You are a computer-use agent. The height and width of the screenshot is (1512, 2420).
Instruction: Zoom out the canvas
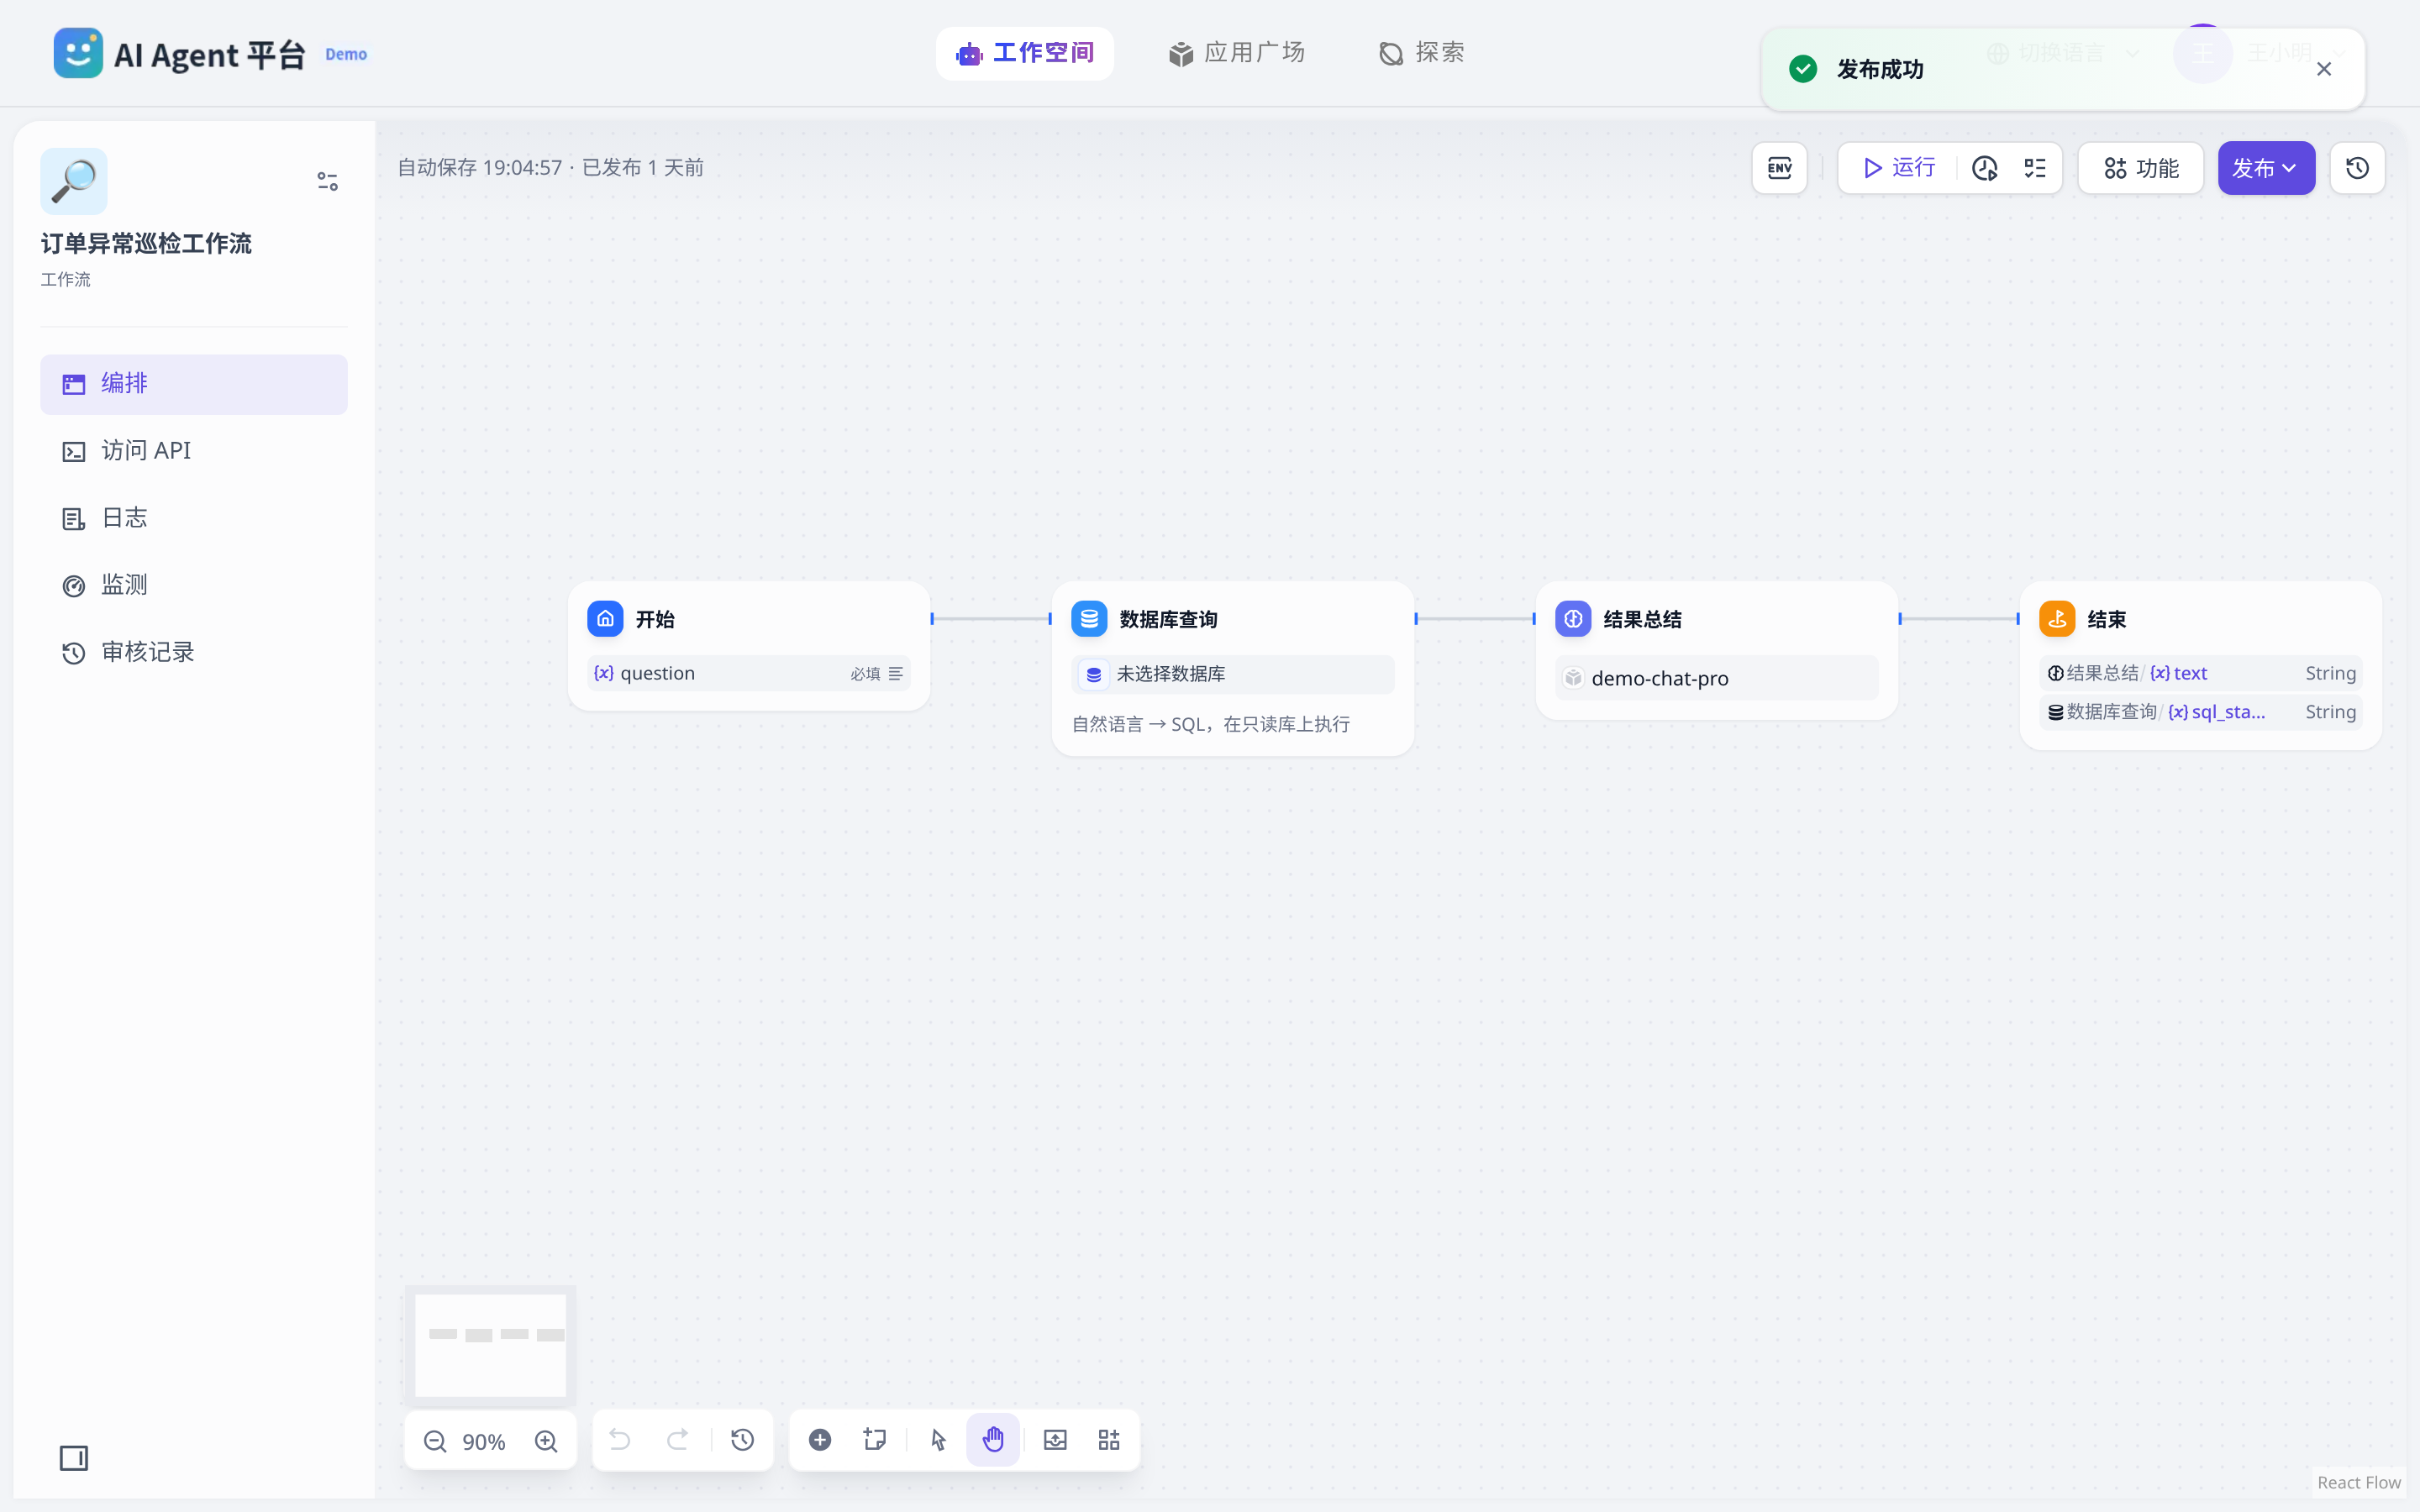(x=434, y=1441)
